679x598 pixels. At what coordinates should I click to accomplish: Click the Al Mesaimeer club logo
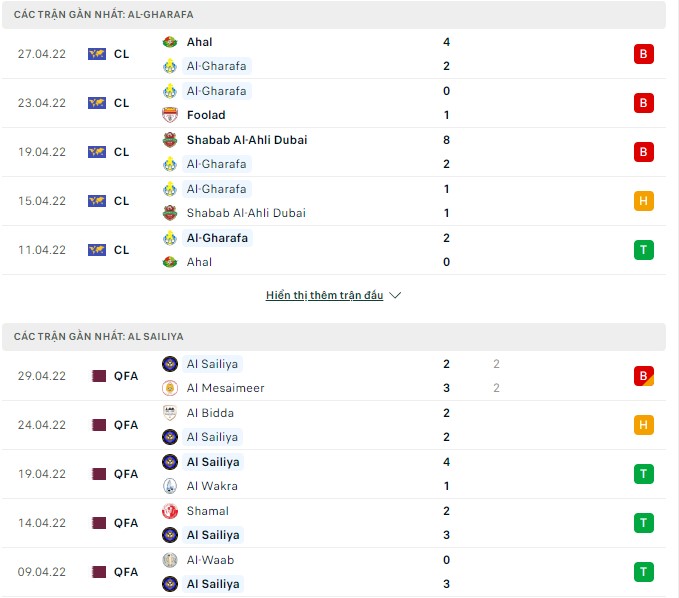point(170,388)
